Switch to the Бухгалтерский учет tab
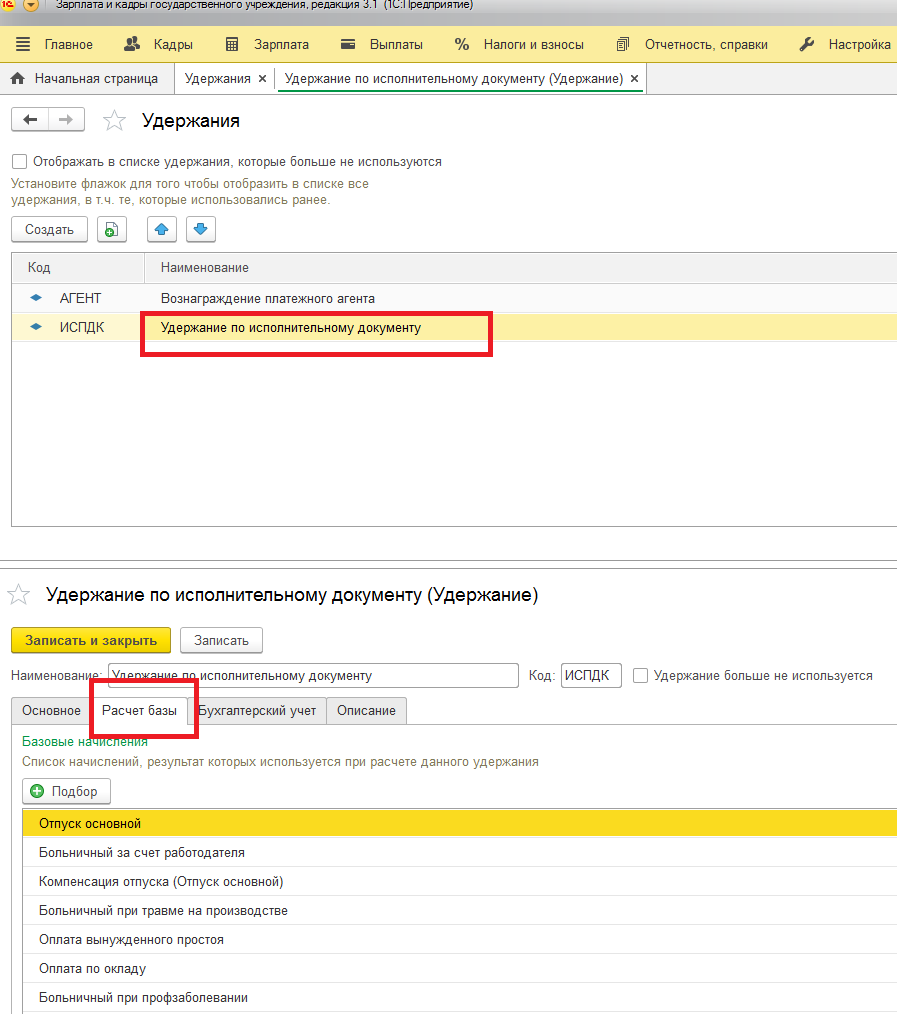897x1018 pixels. (x=257, y=710)
